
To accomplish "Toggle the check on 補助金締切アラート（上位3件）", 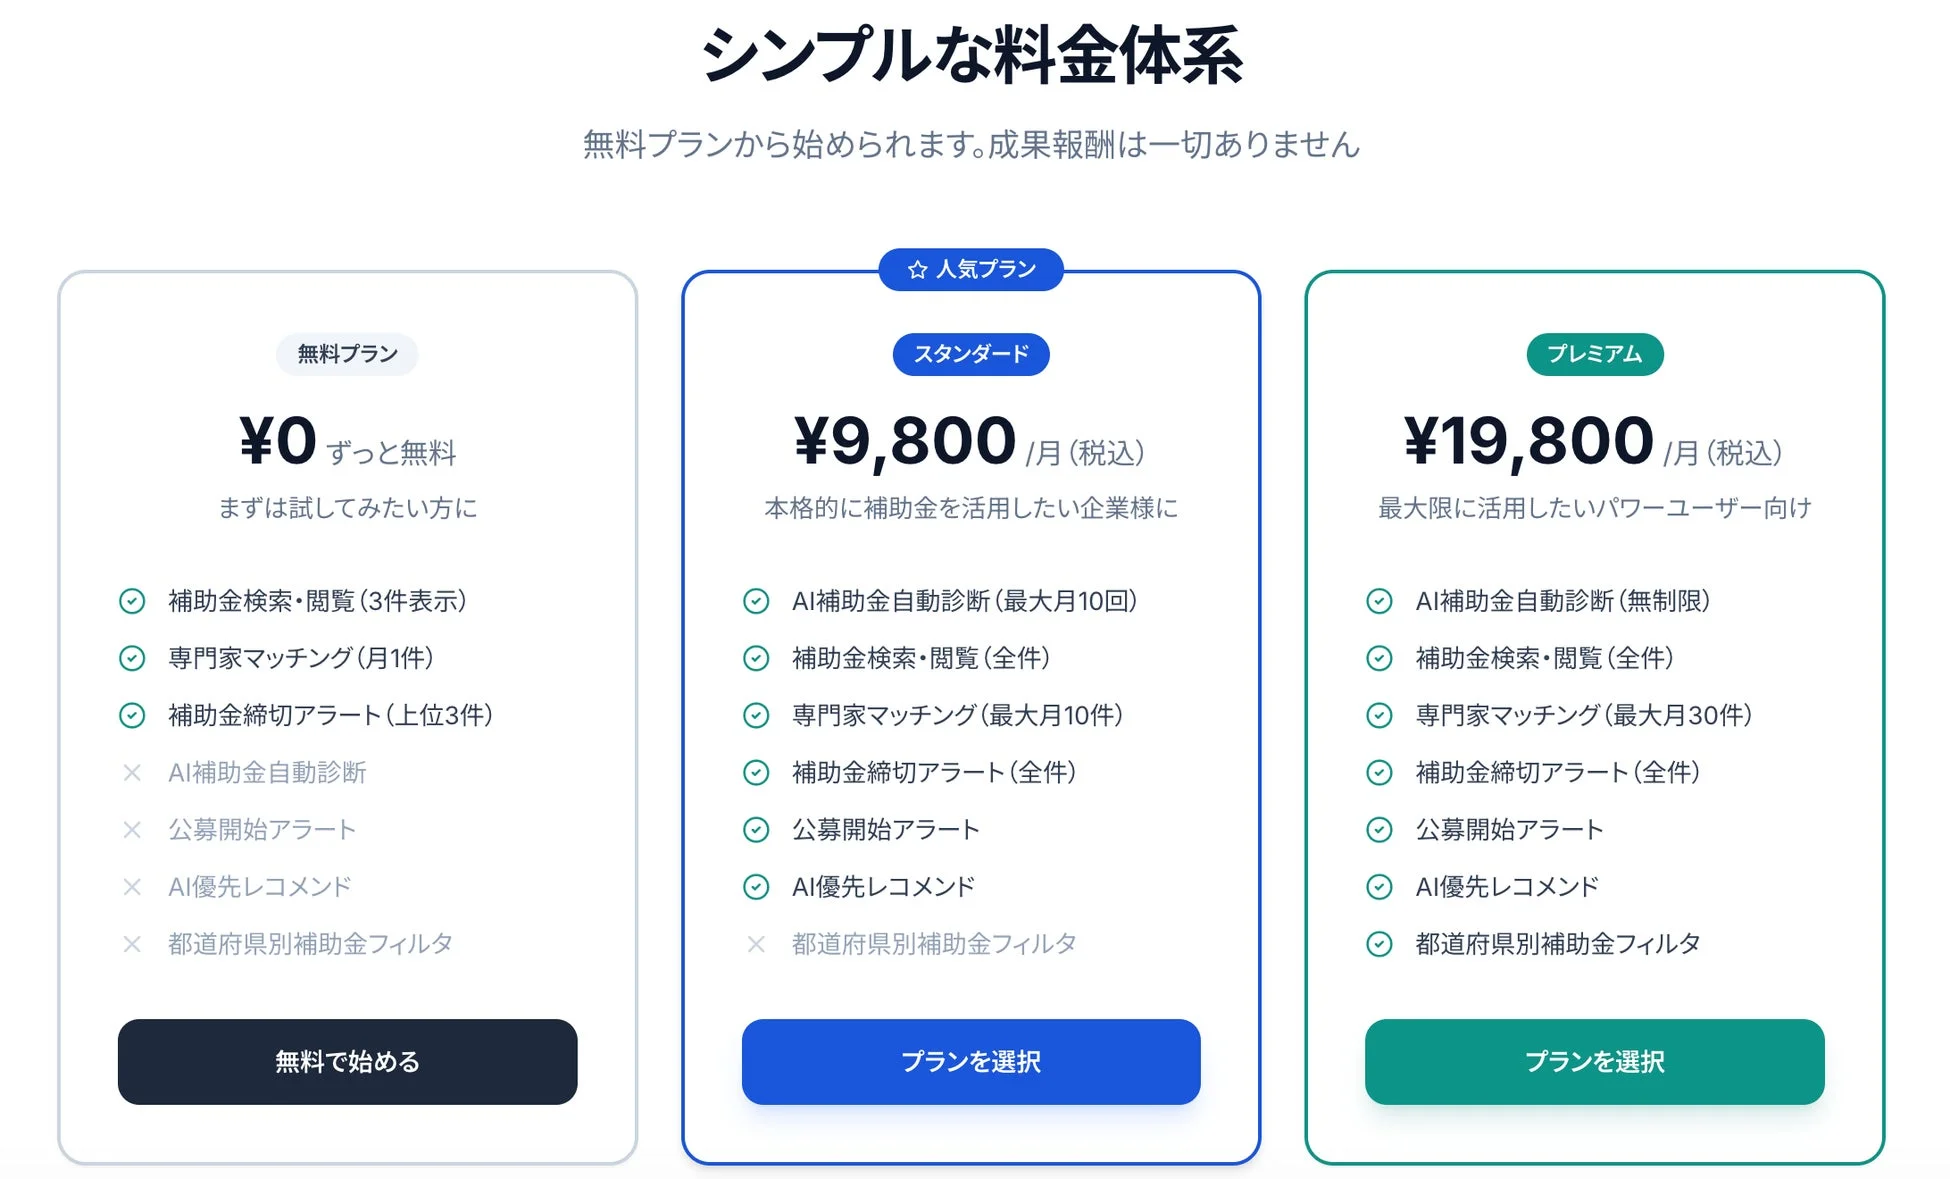I will tap(131, 715).
